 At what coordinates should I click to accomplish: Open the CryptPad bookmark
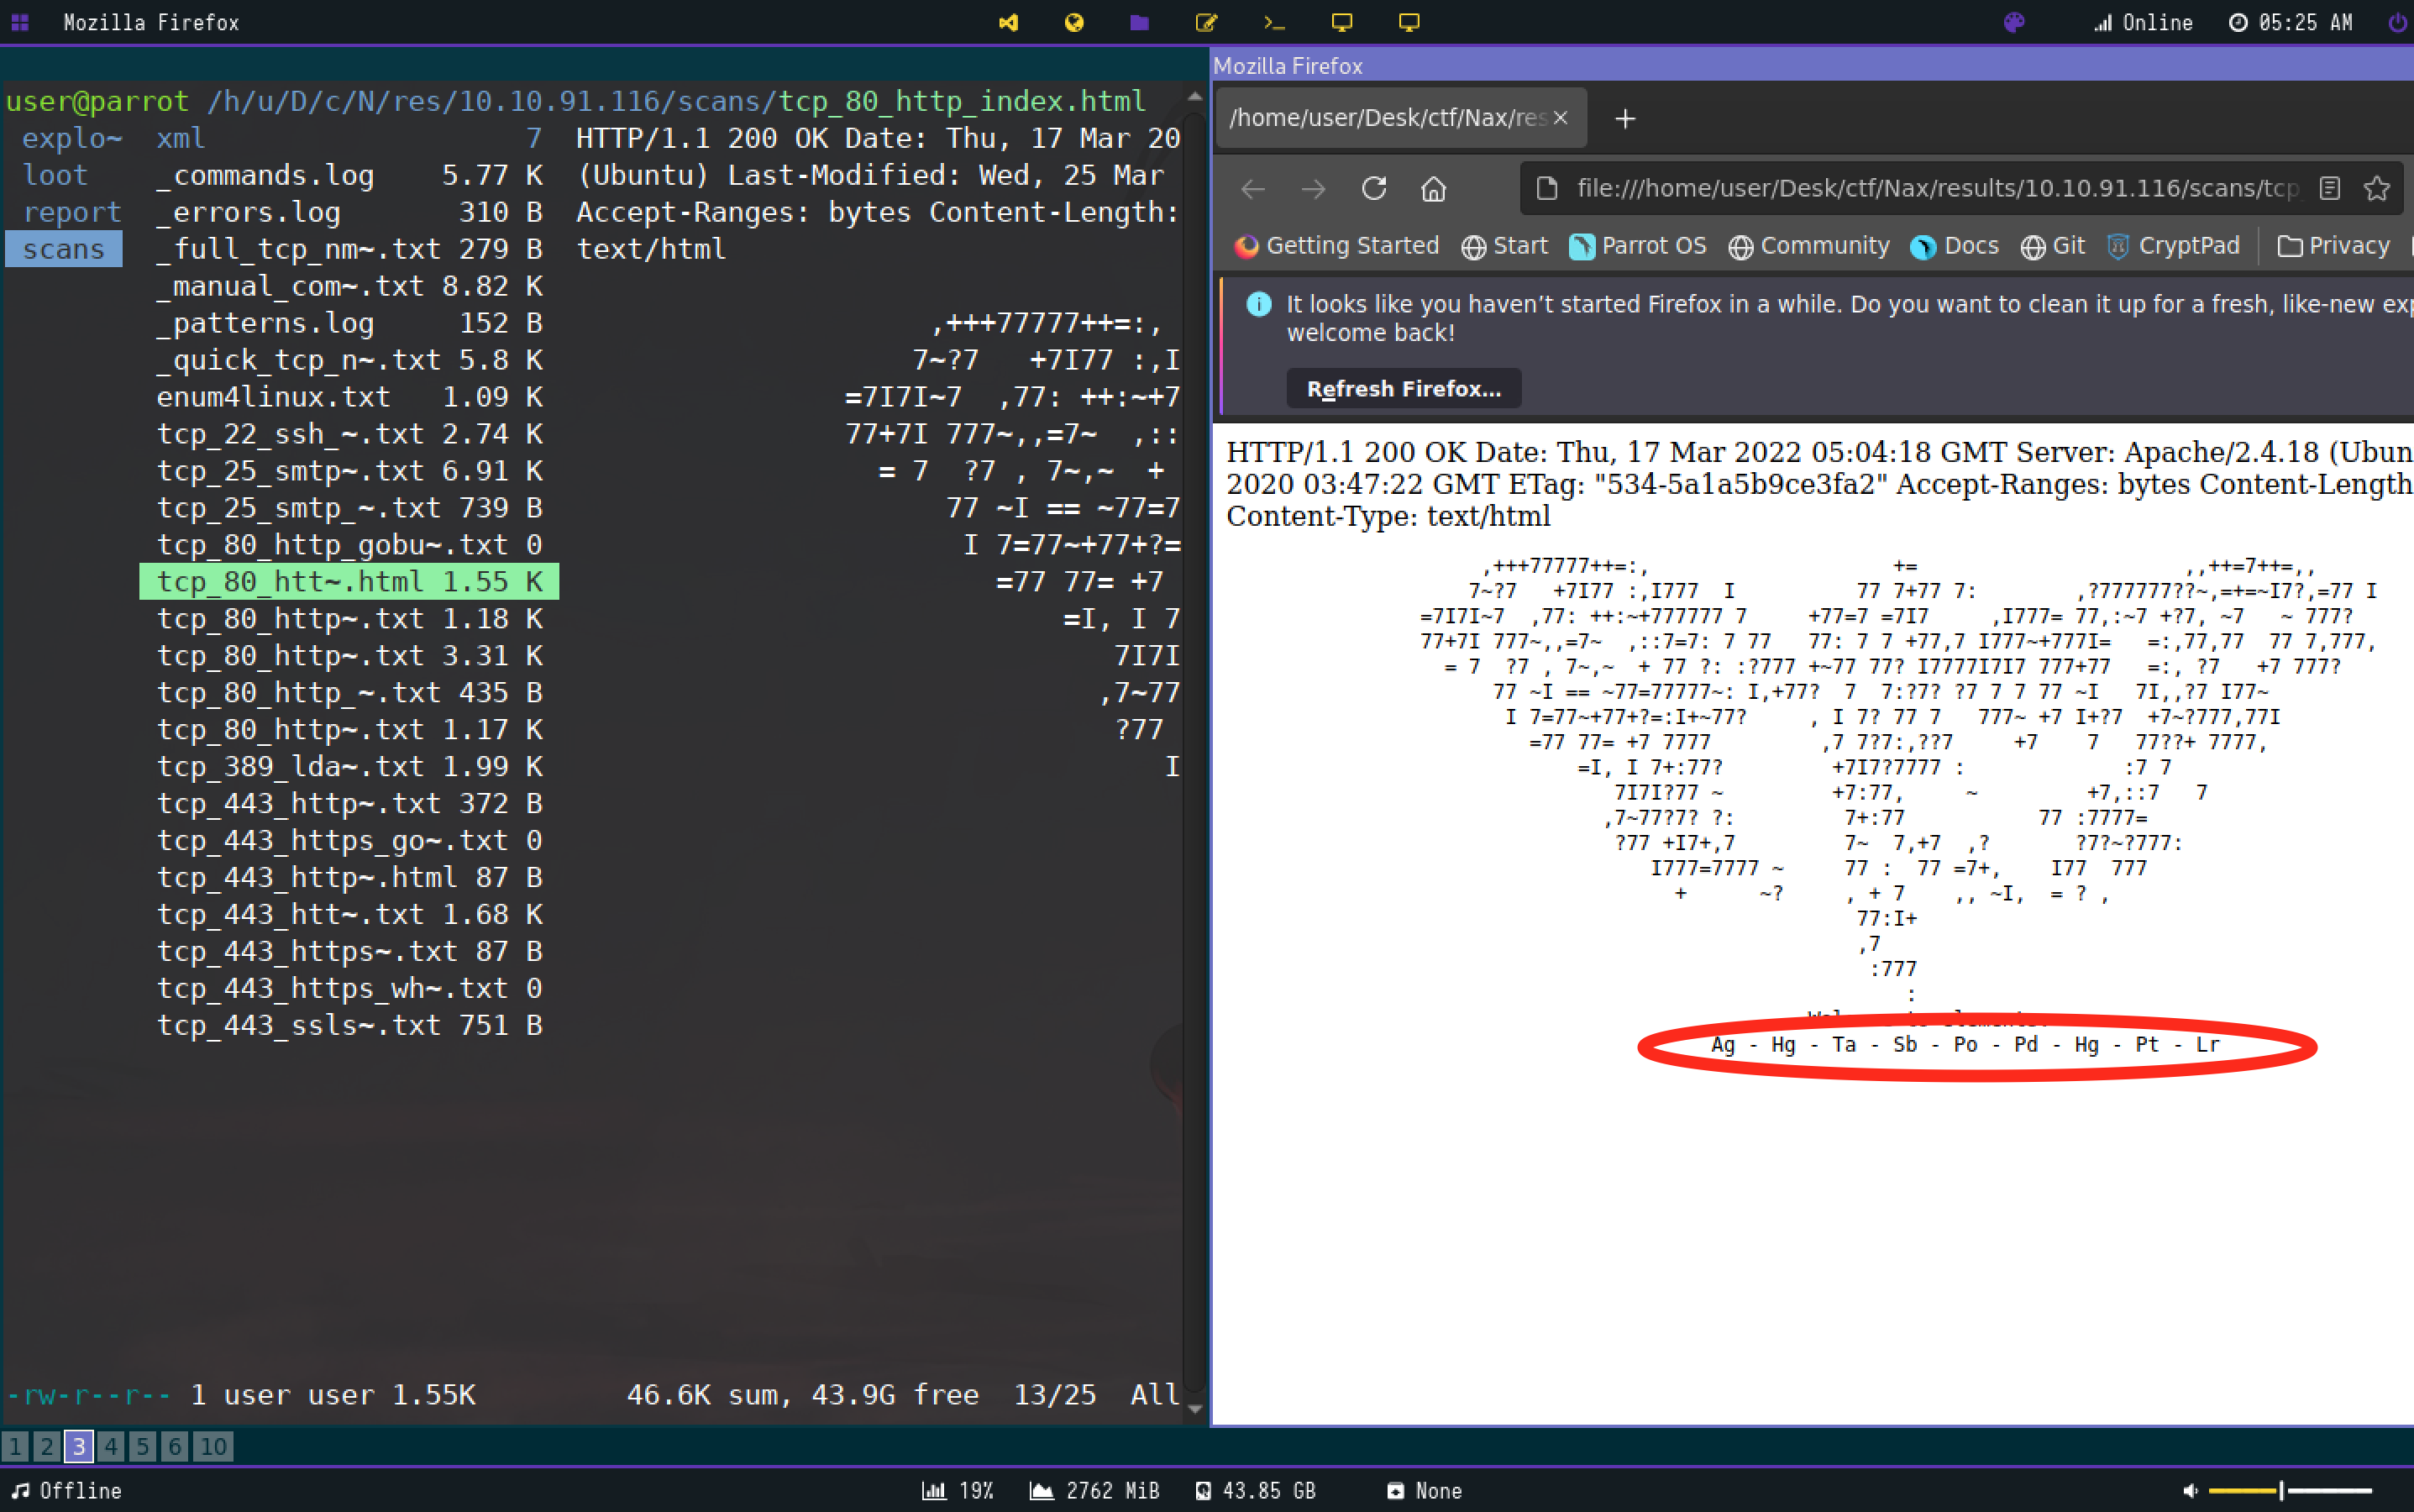(2173, 246)
